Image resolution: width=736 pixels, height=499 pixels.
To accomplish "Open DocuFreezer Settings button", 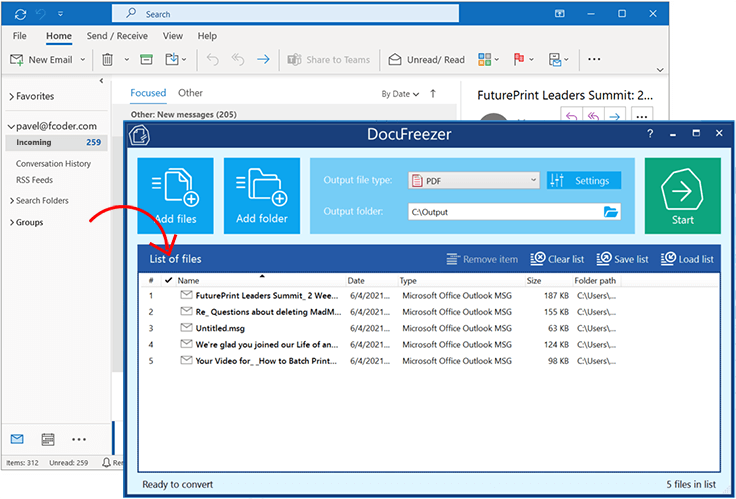I will [584, 180].
